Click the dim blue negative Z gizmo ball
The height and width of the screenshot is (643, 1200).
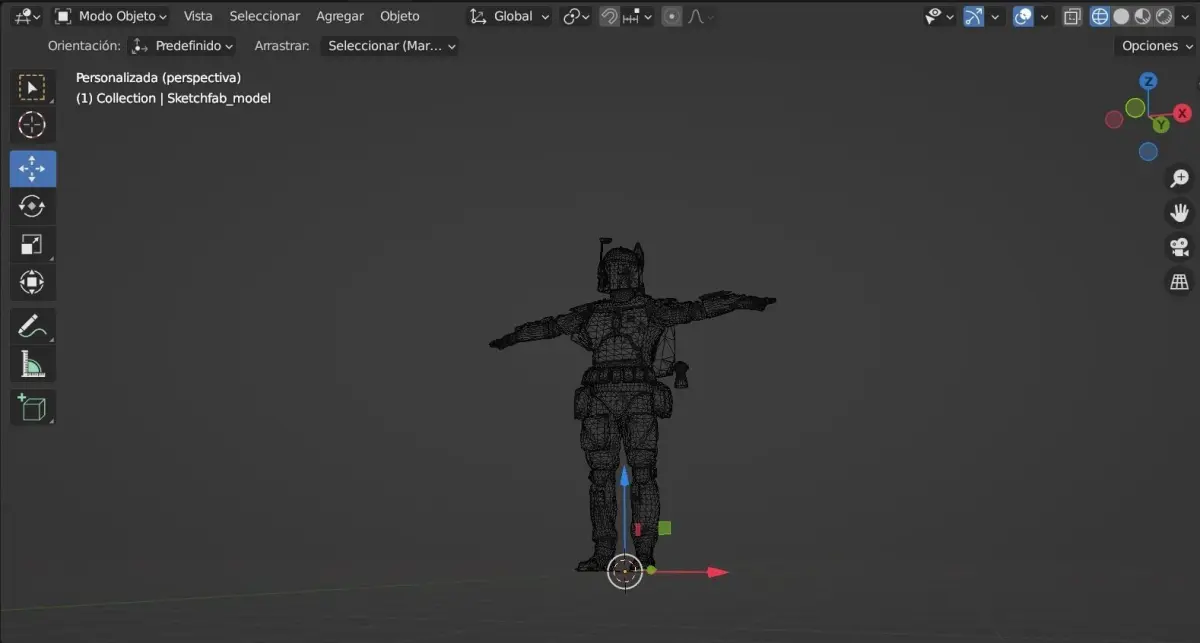pyautogui.click(x=1148, y=152)
